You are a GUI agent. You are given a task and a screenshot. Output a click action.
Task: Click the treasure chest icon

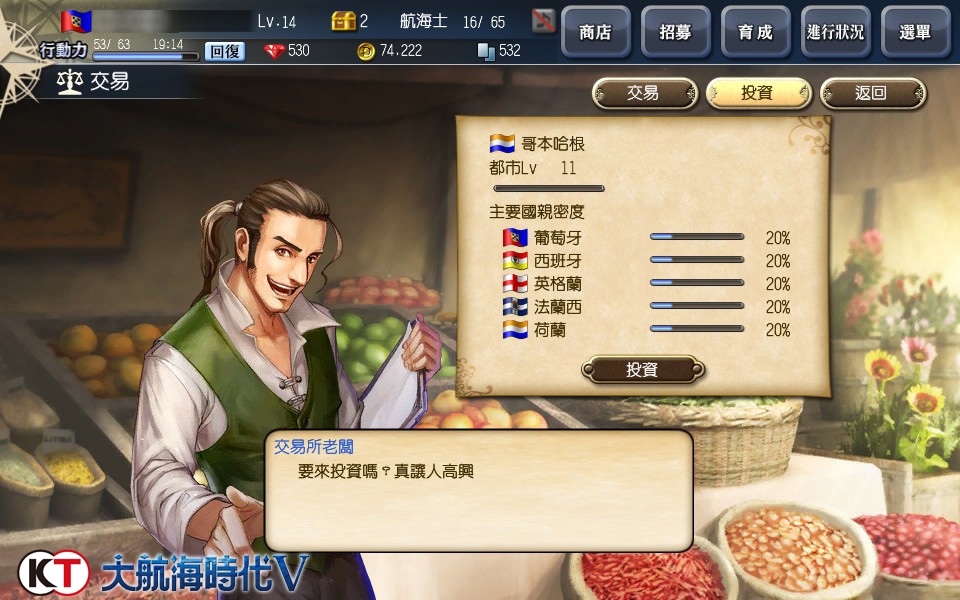pos(343,21)
